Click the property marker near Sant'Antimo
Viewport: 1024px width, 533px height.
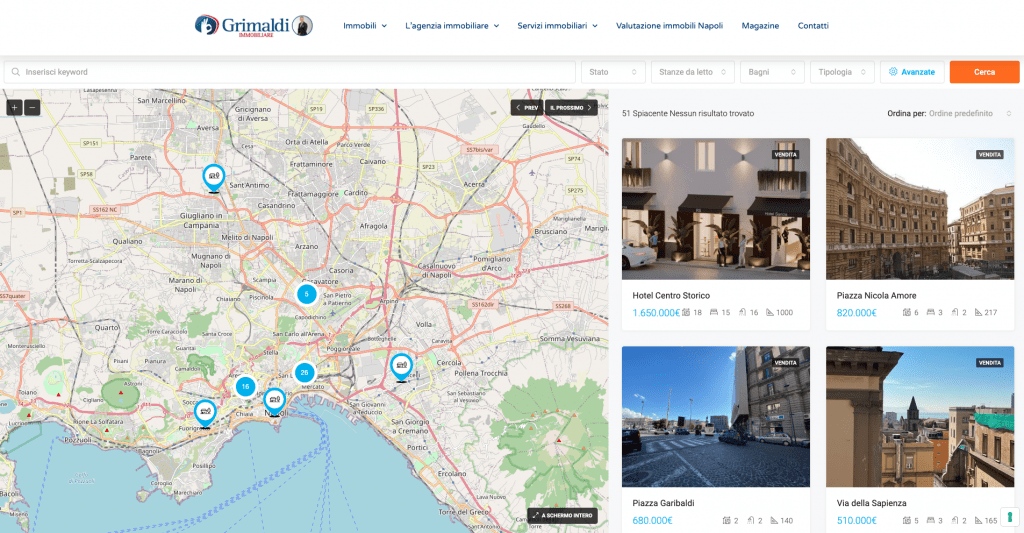pyautogui.click(x=214, y=178)
